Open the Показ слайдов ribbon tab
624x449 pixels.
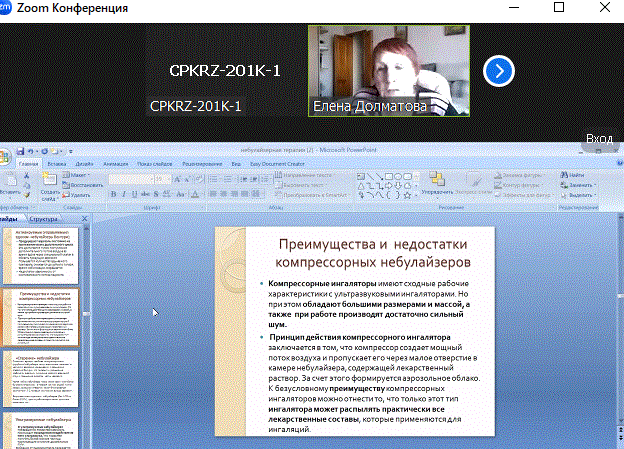[154, 164]
